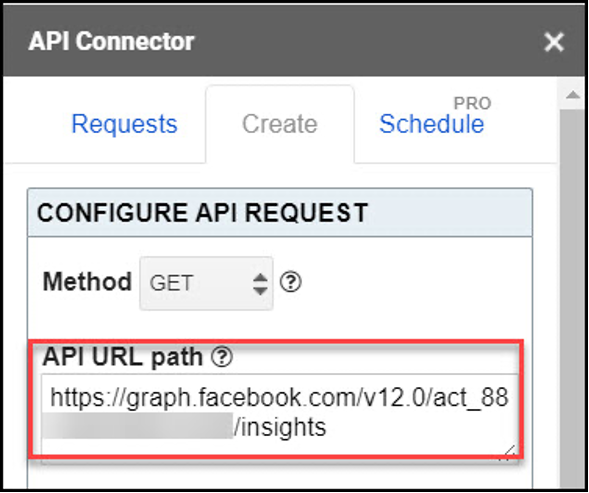Screen dimensions: 589x493
Task: Open the Method GET dropdown
Action: (206, 283)
